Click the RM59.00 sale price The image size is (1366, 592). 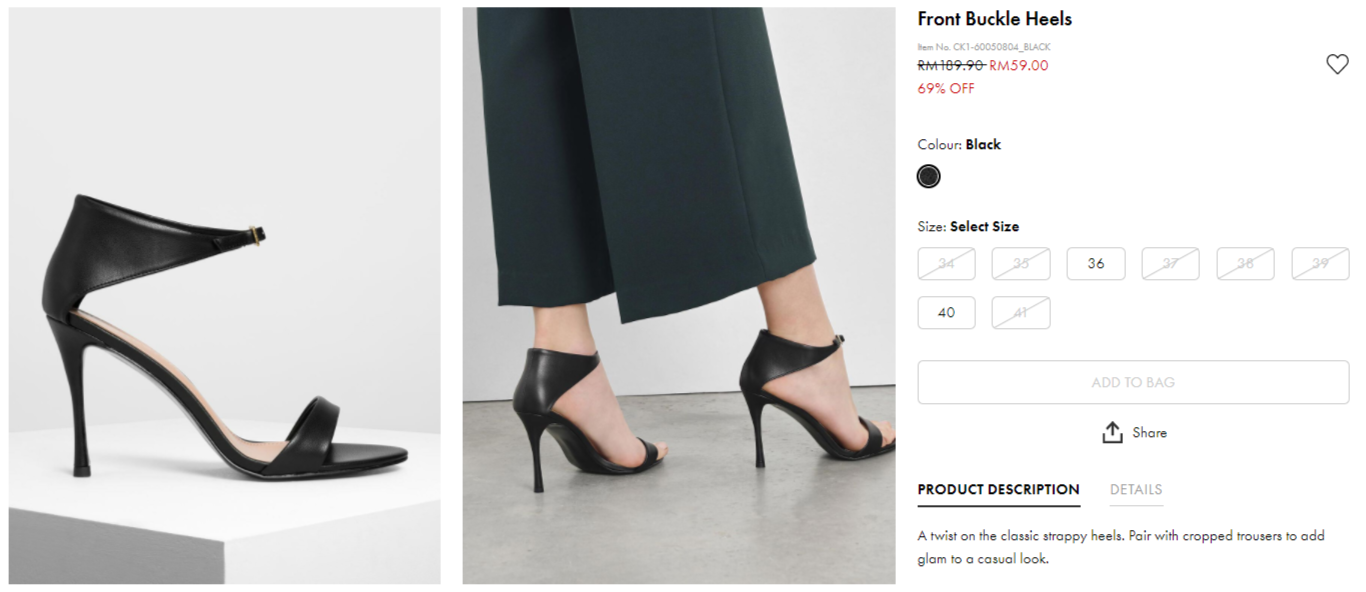click(1018, 66)
